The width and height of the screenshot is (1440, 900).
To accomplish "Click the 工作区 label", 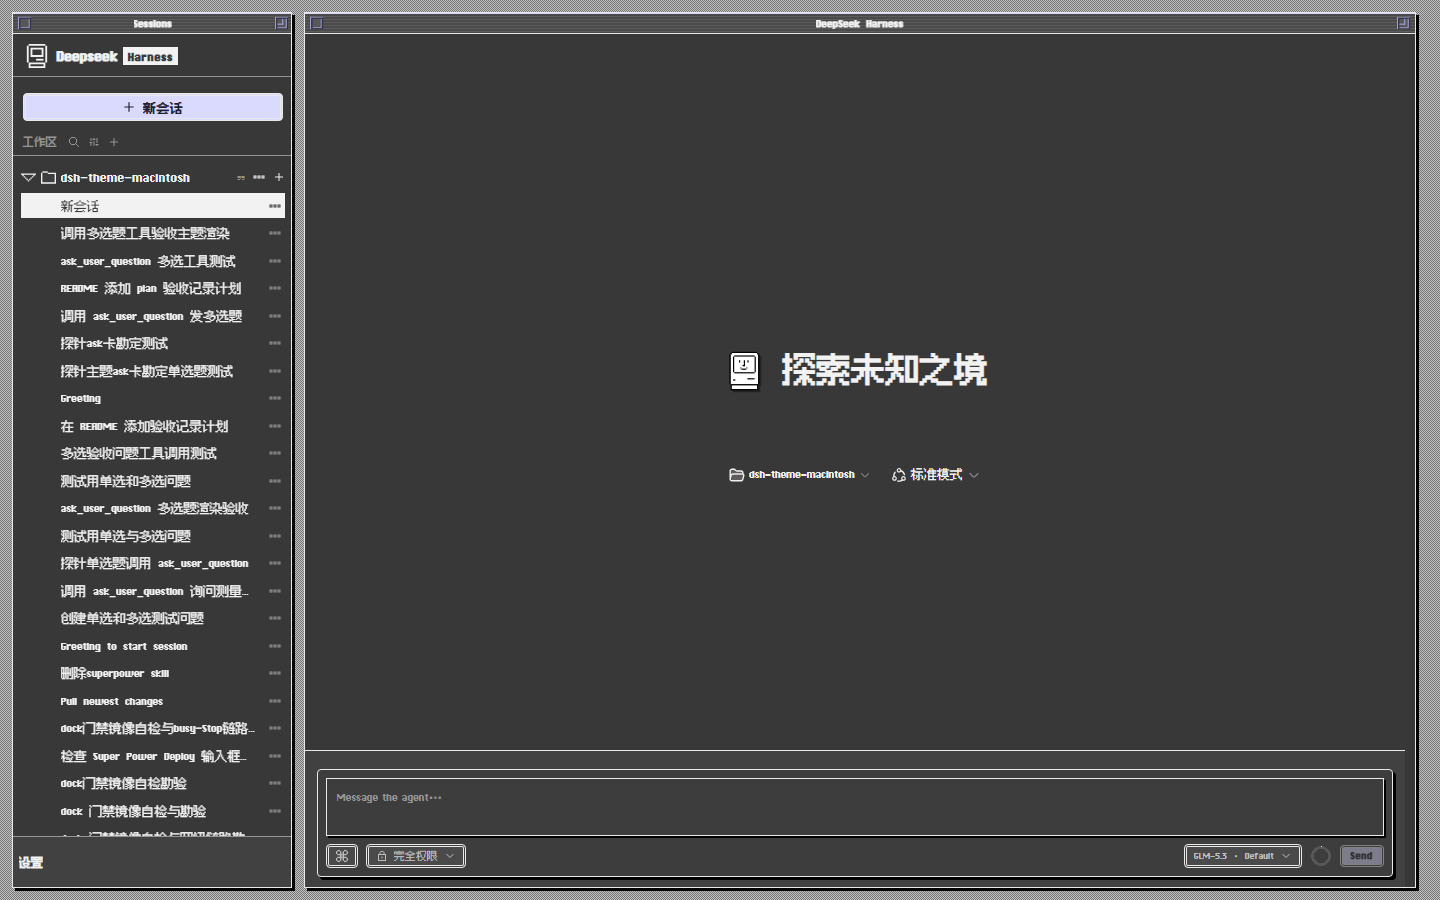I will (x=40, y=142).
